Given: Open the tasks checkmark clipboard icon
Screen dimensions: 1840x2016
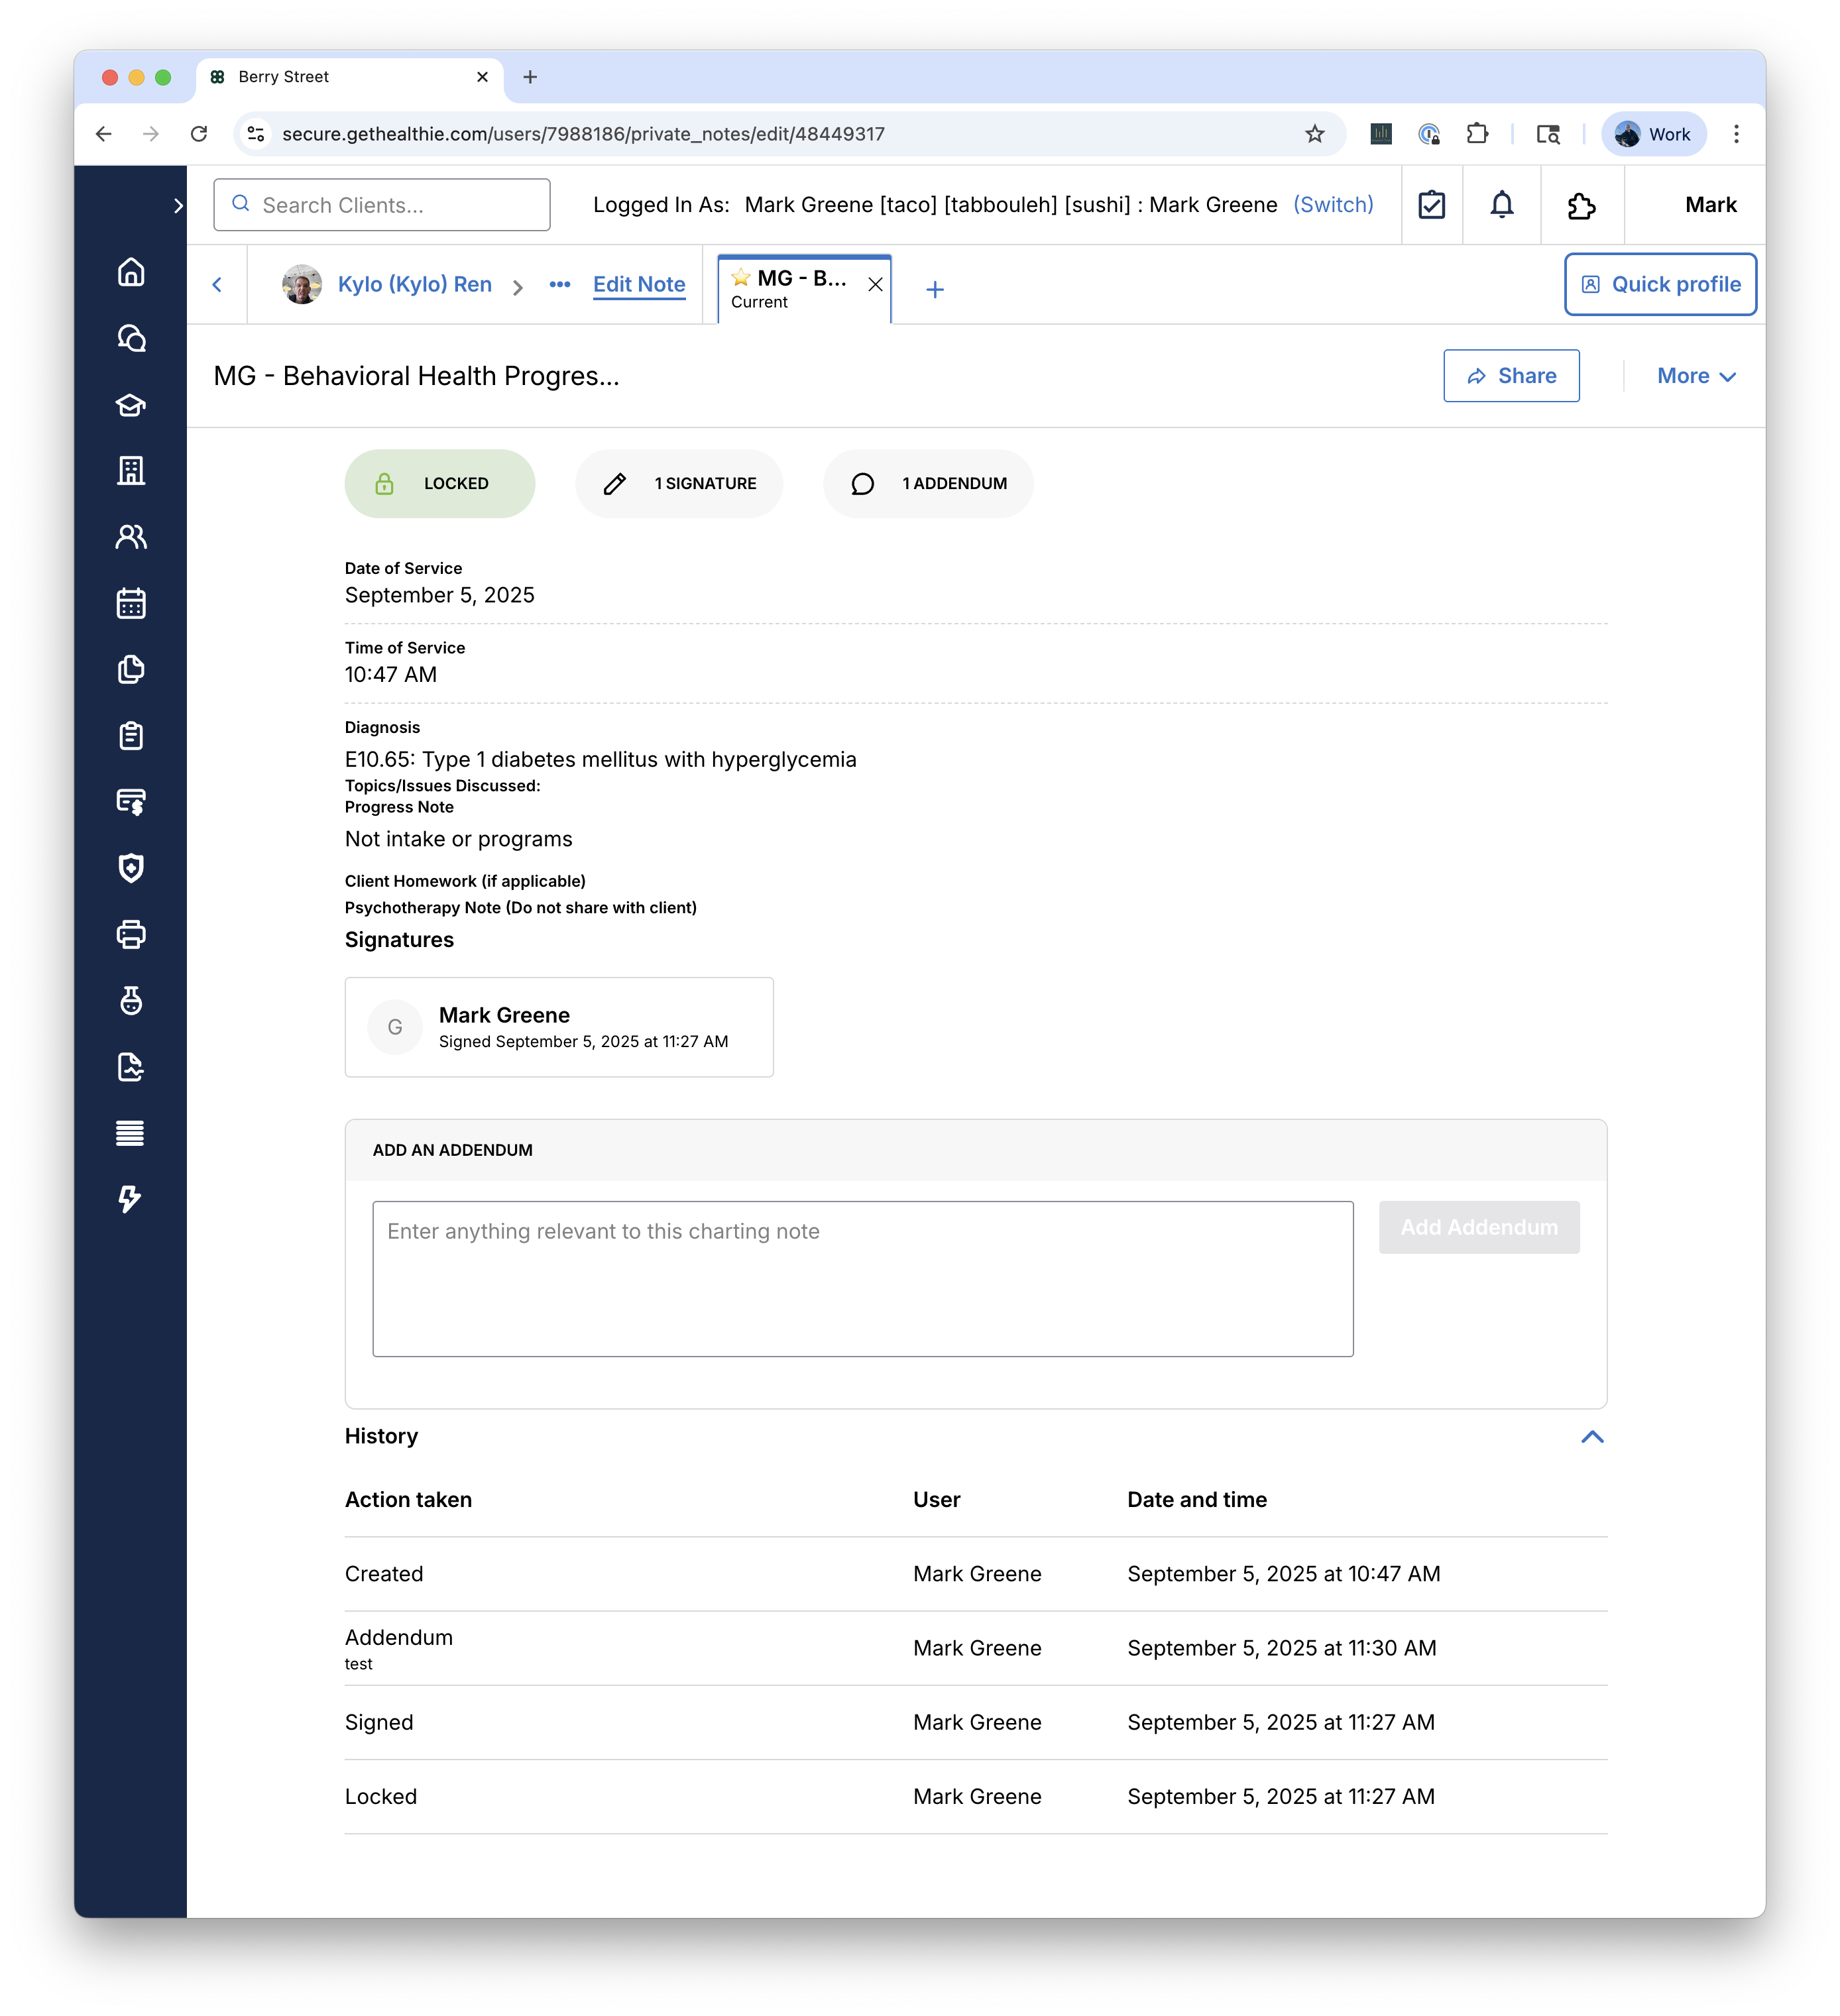Looking at the screenshot, I should coord(1431,205).
